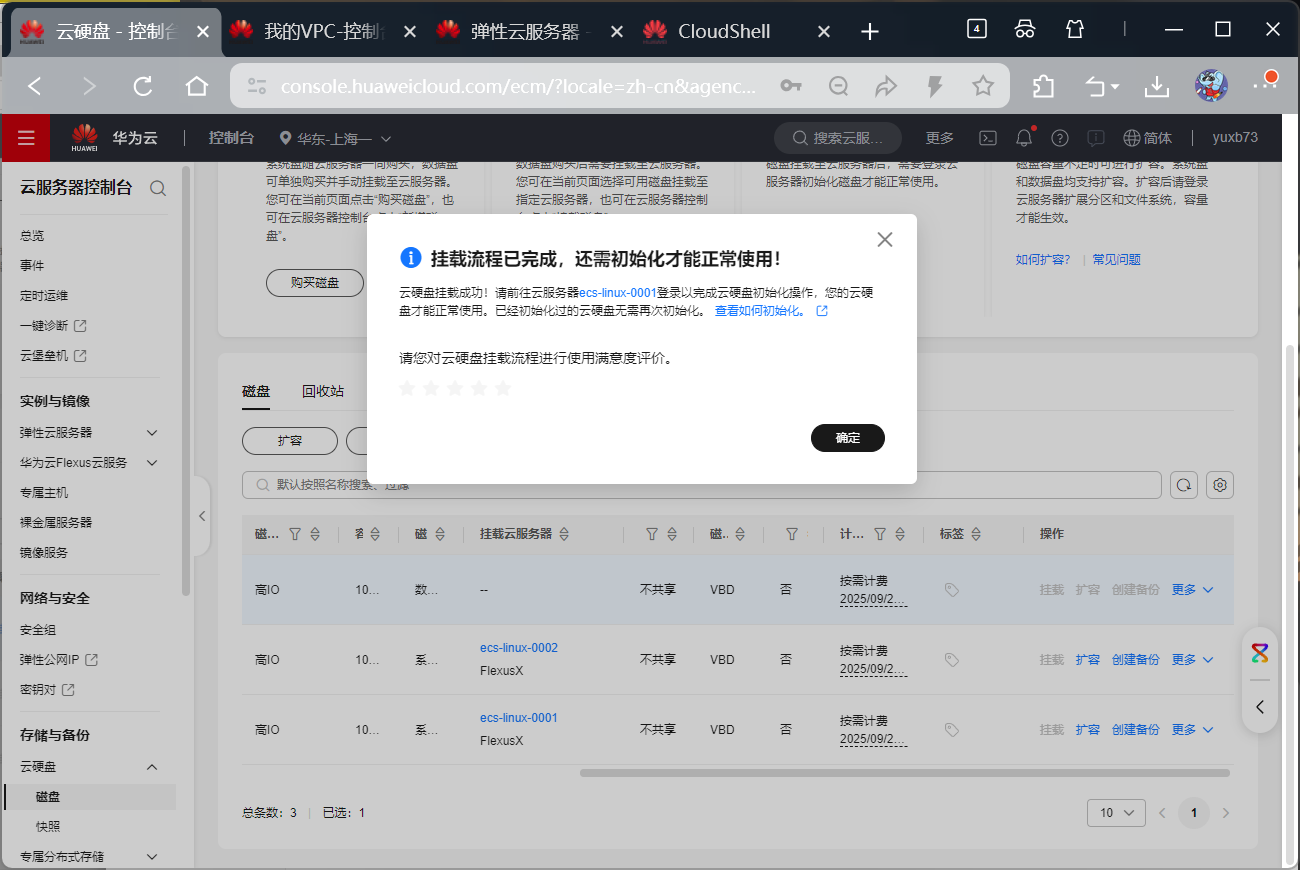Open 常见问题 link

[x=1116, y=259]
